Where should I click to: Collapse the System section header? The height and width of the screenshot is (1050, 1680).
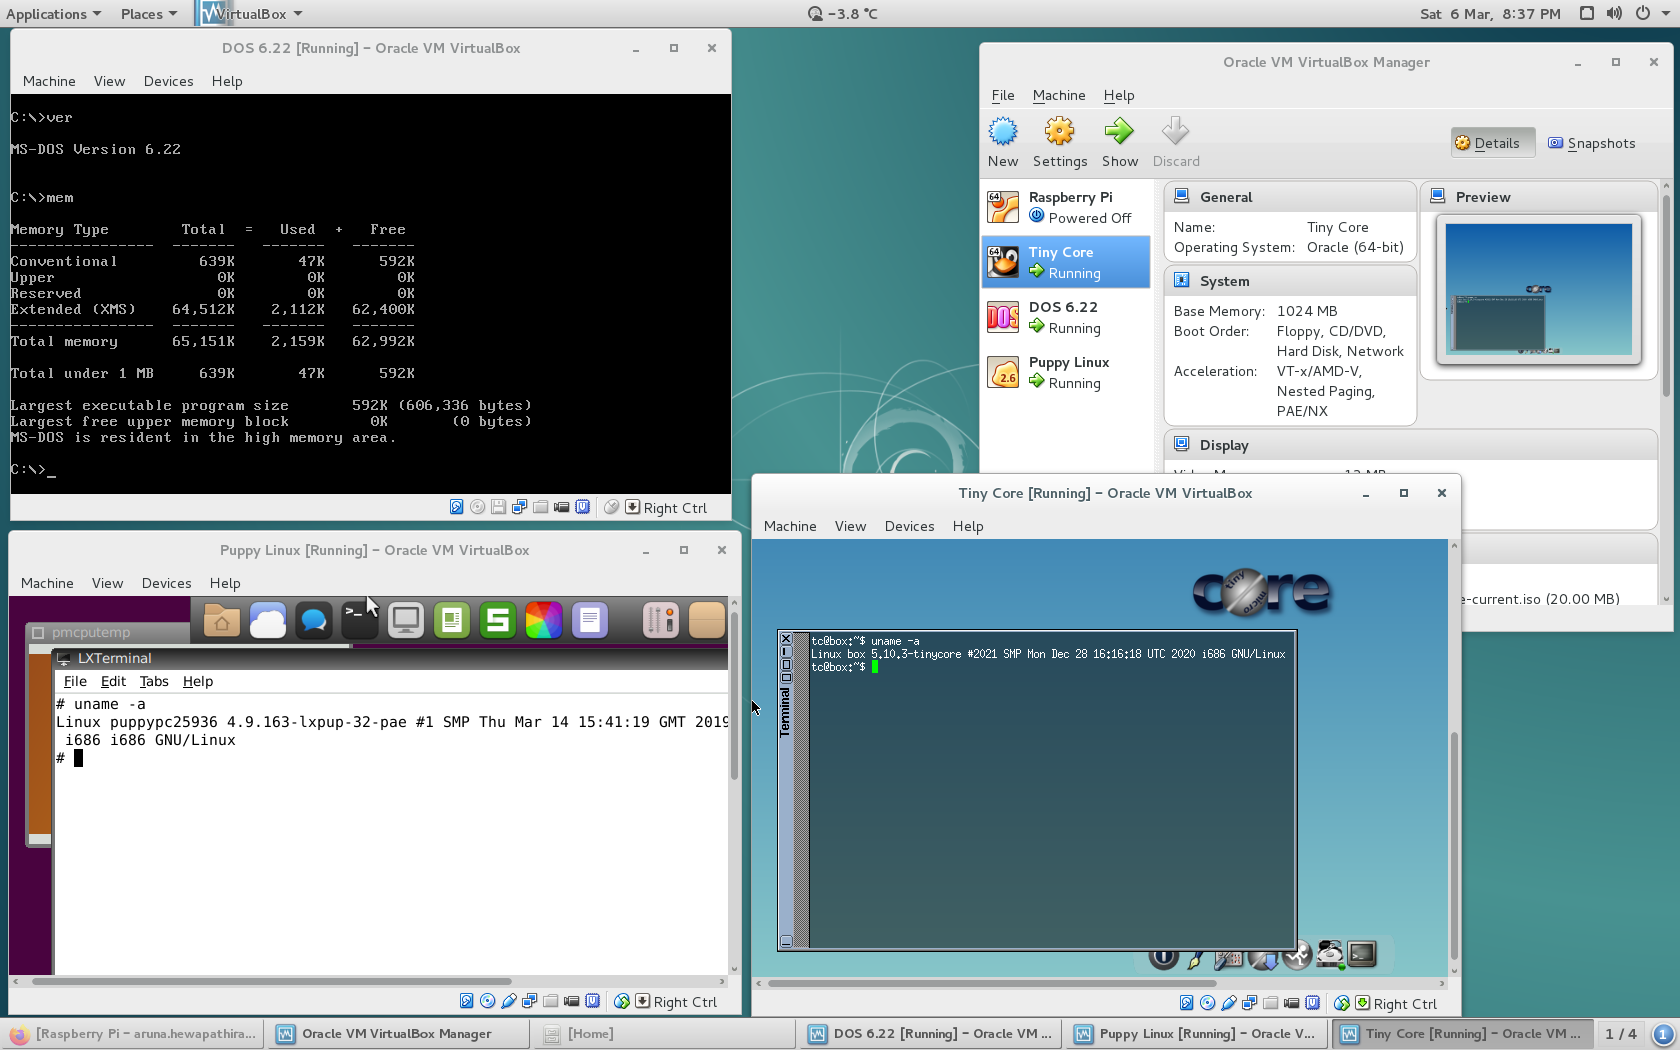(1290, 281)
